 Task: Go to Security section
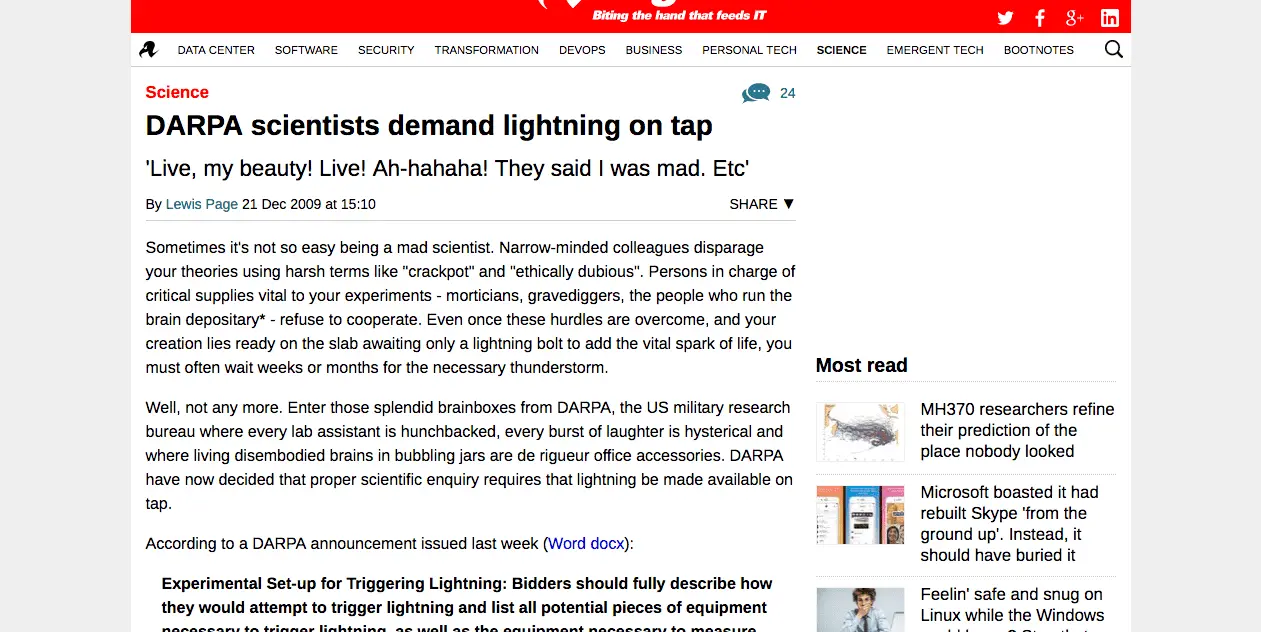click(386, 50)
